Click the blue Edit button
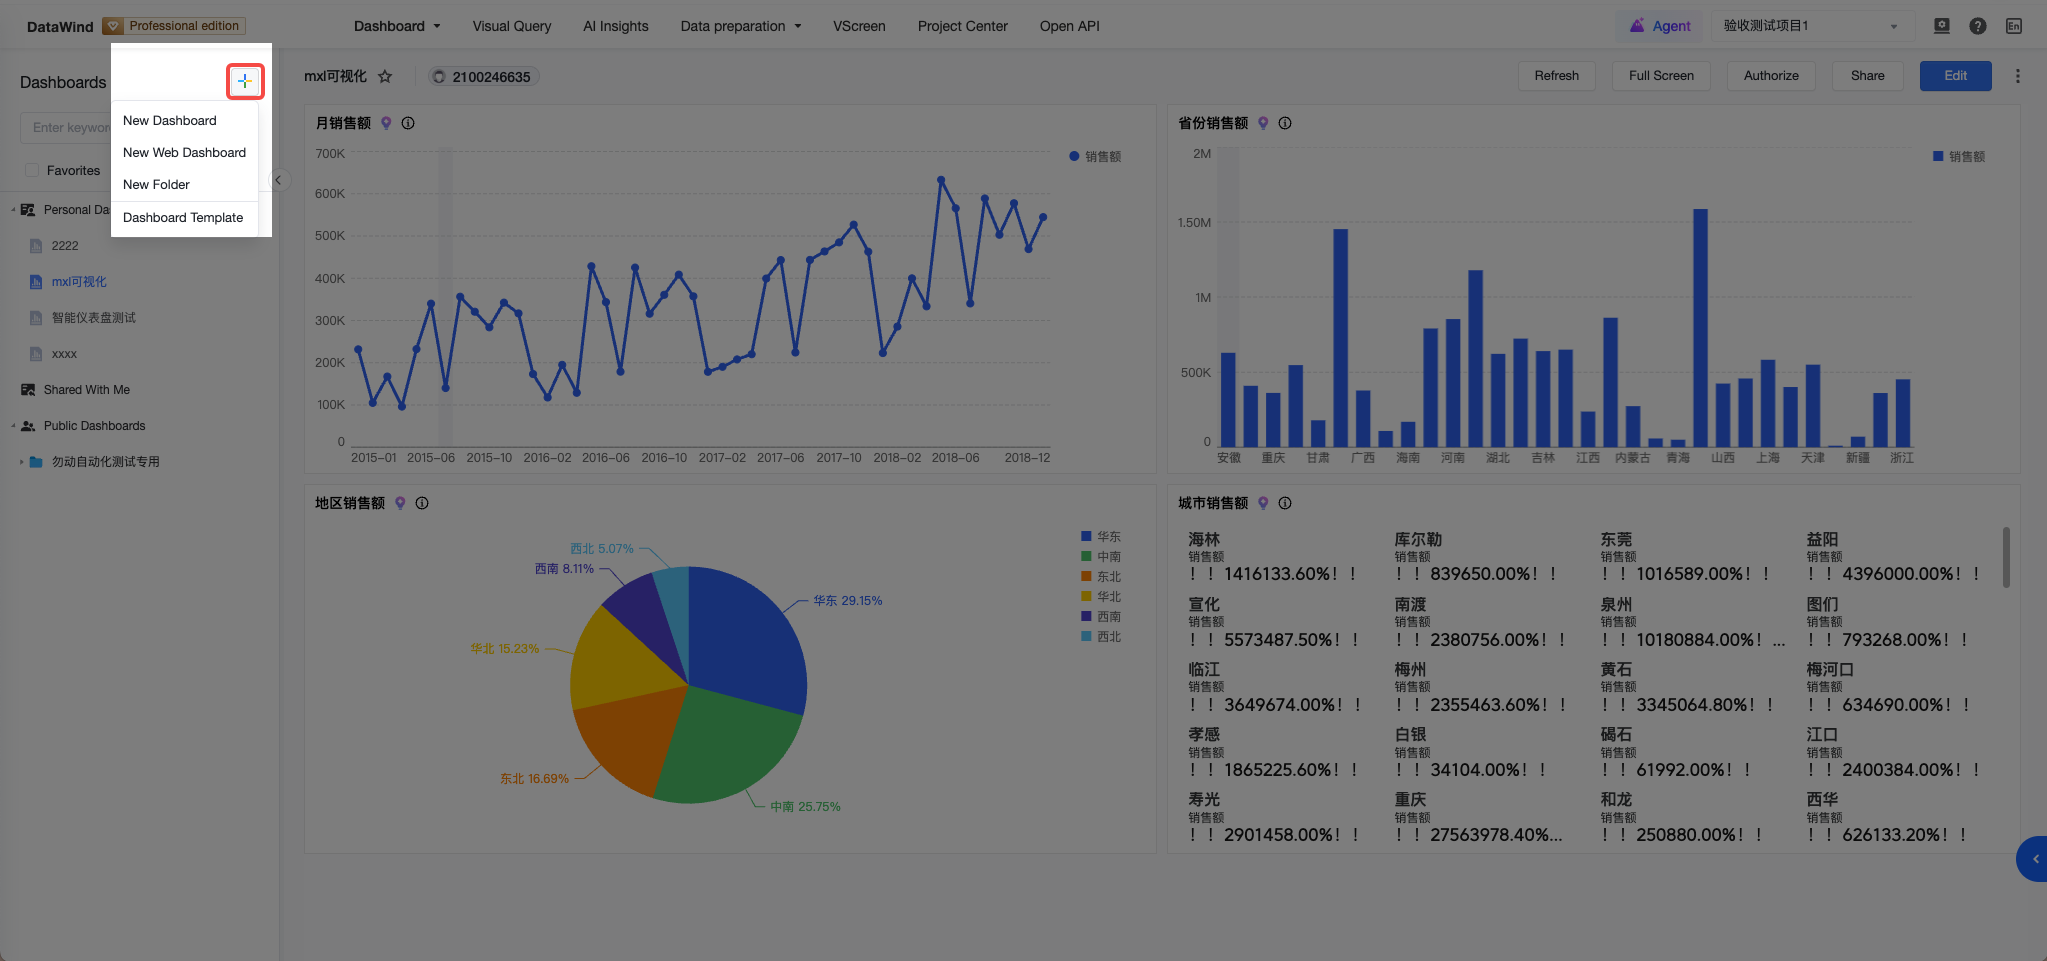The width and height of the screenshot is (2047, 961). tap(1955, 76)
